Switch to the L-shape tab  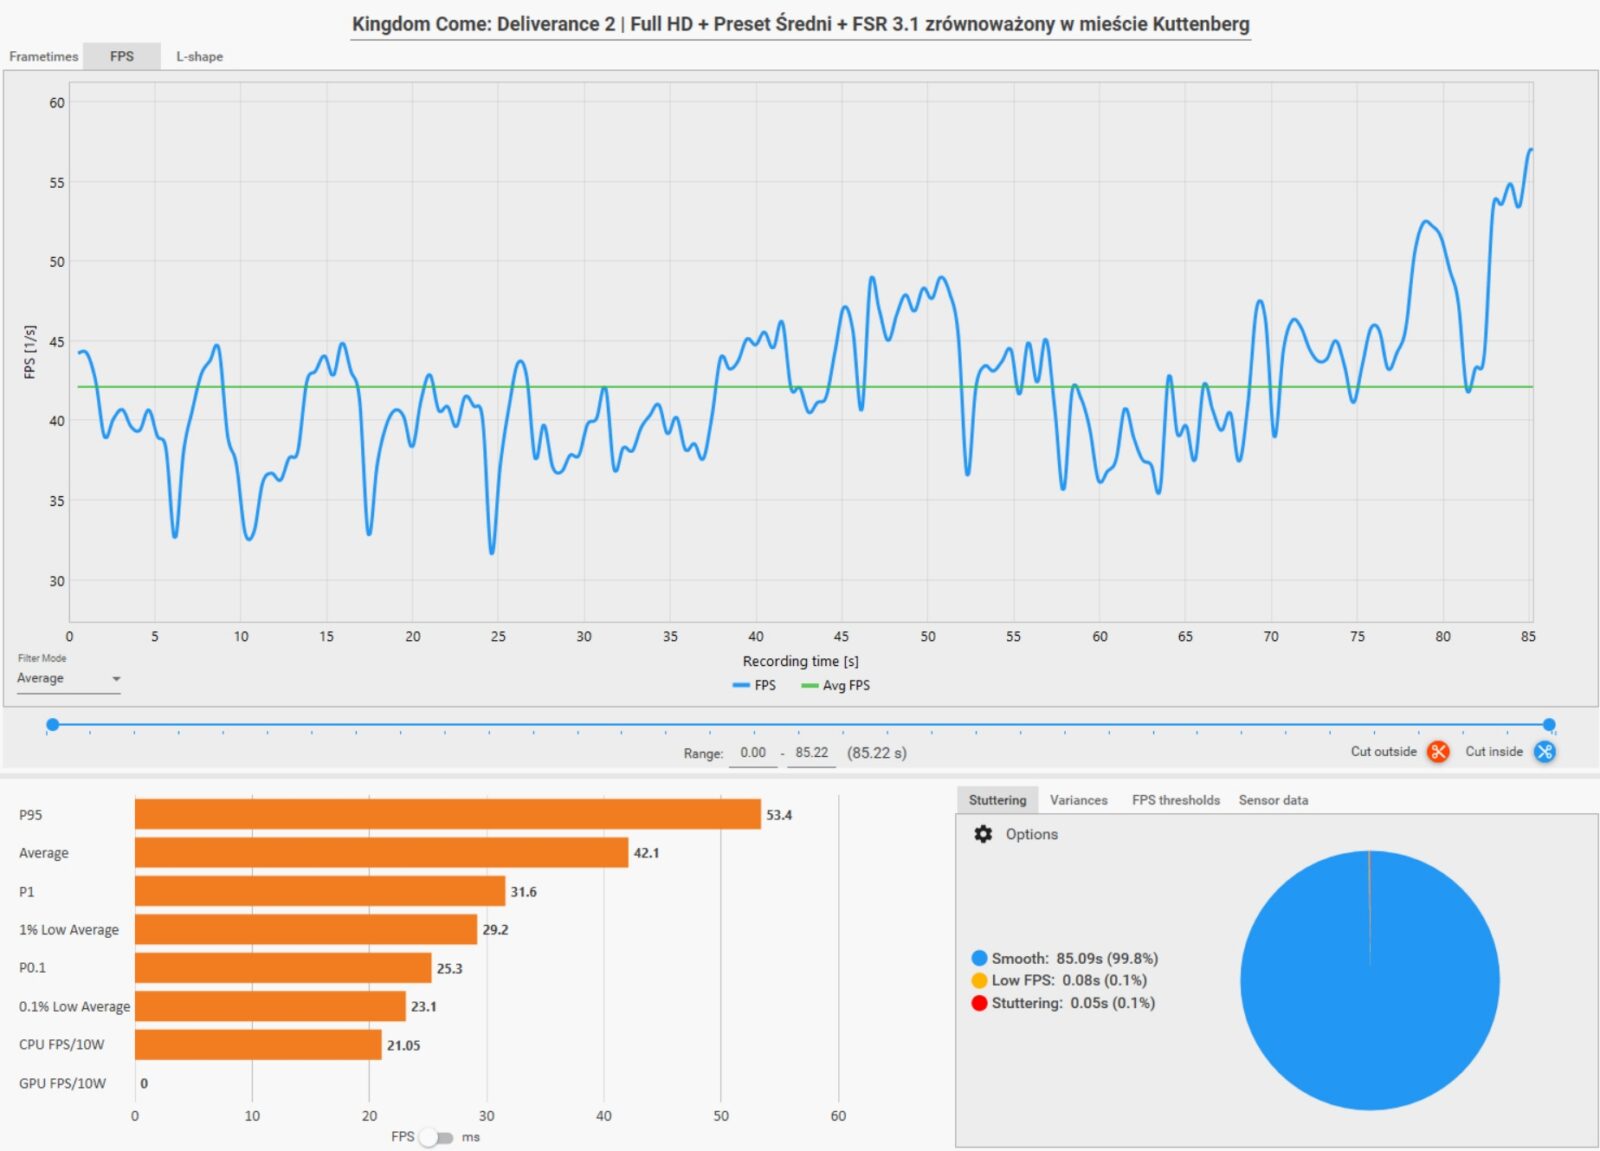click(x=199, y=57)
